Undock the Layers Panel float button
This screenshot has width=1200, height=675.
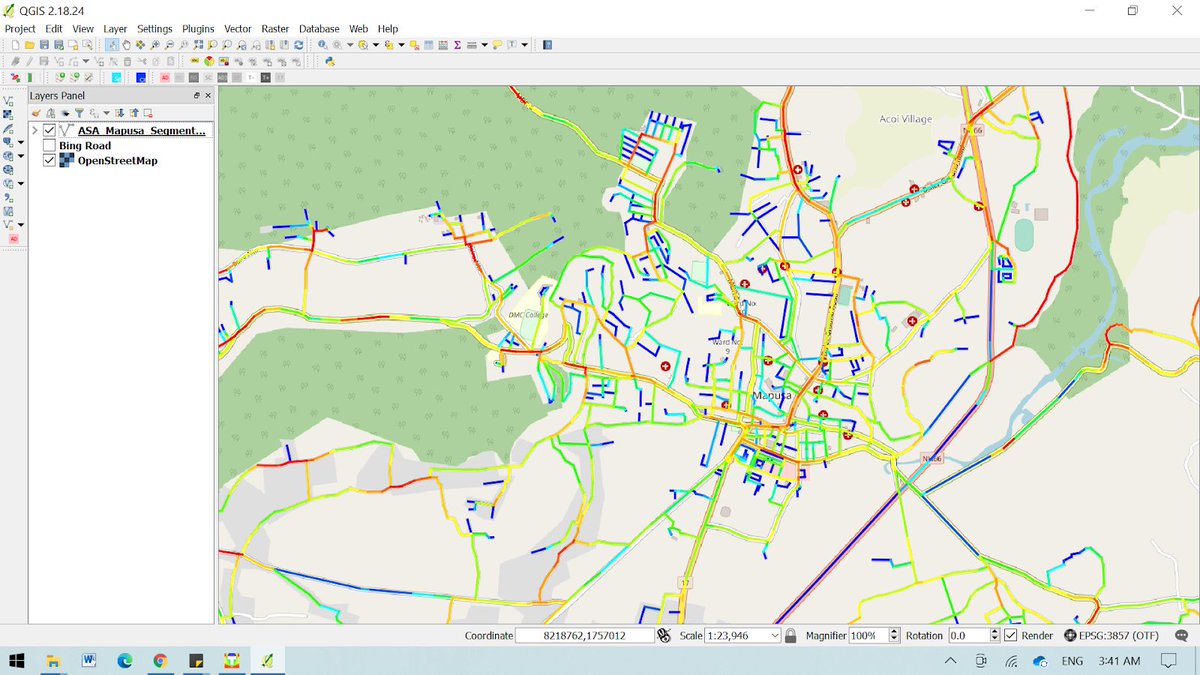197,95
